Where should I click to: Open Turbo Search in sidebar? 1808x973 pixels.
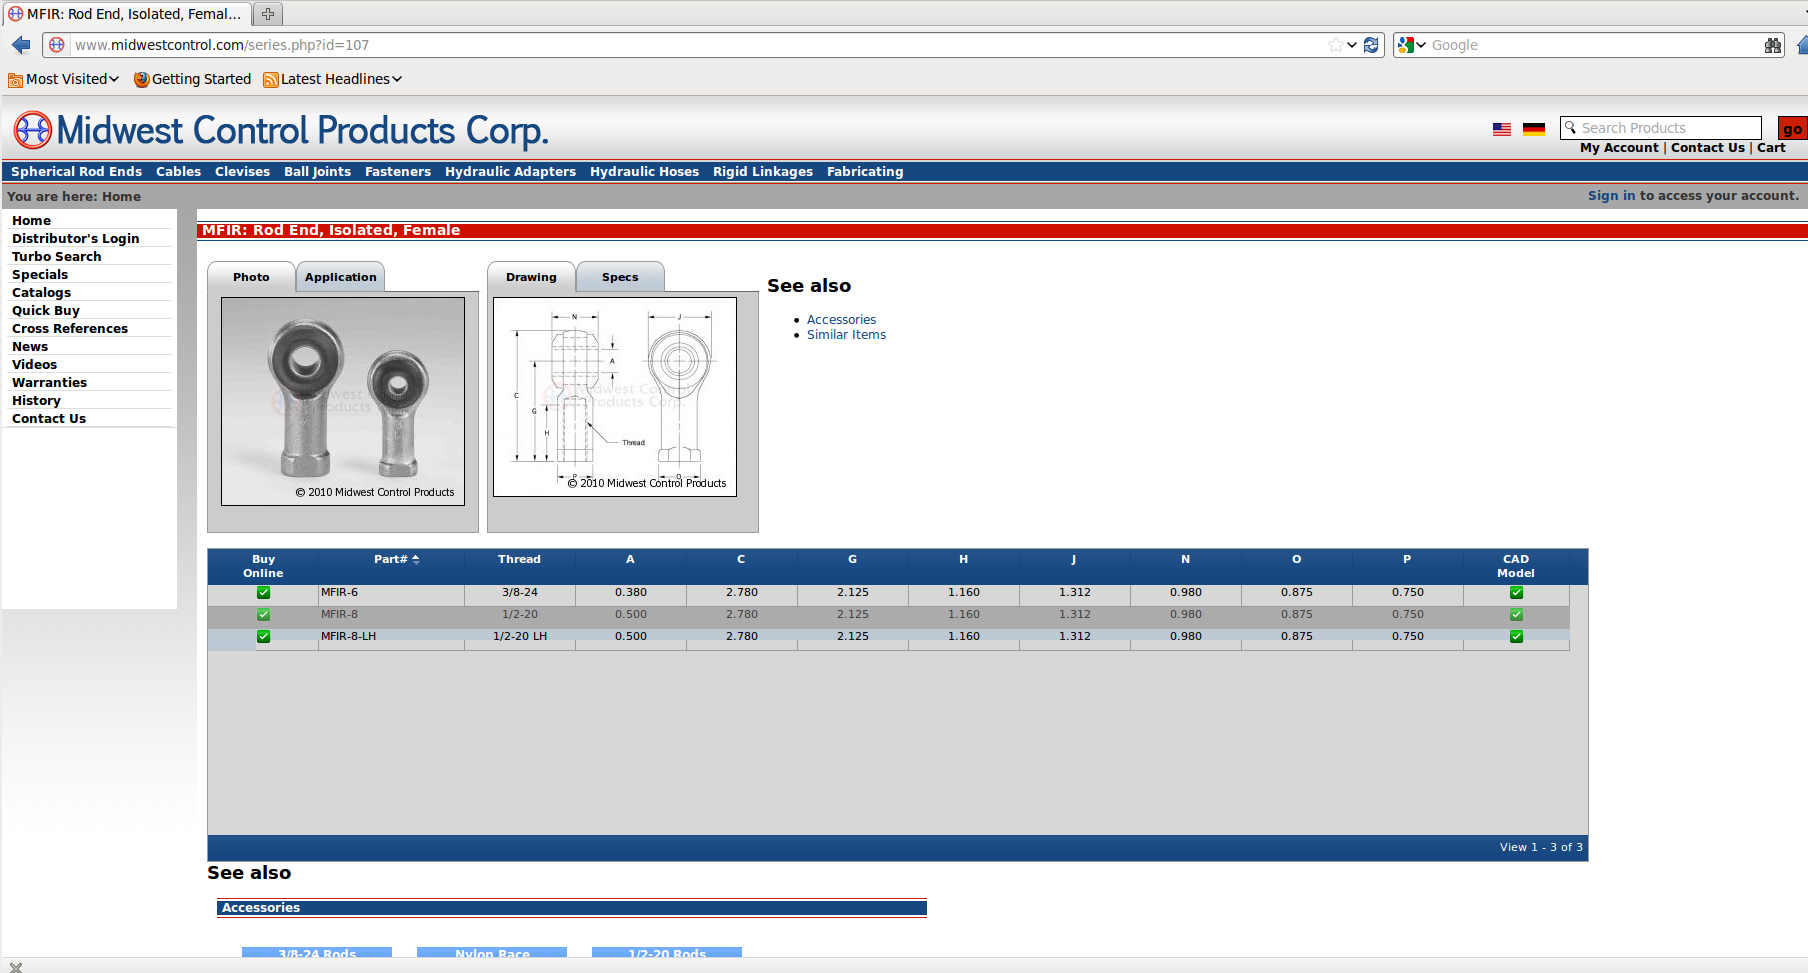click(x=57, y=257)
